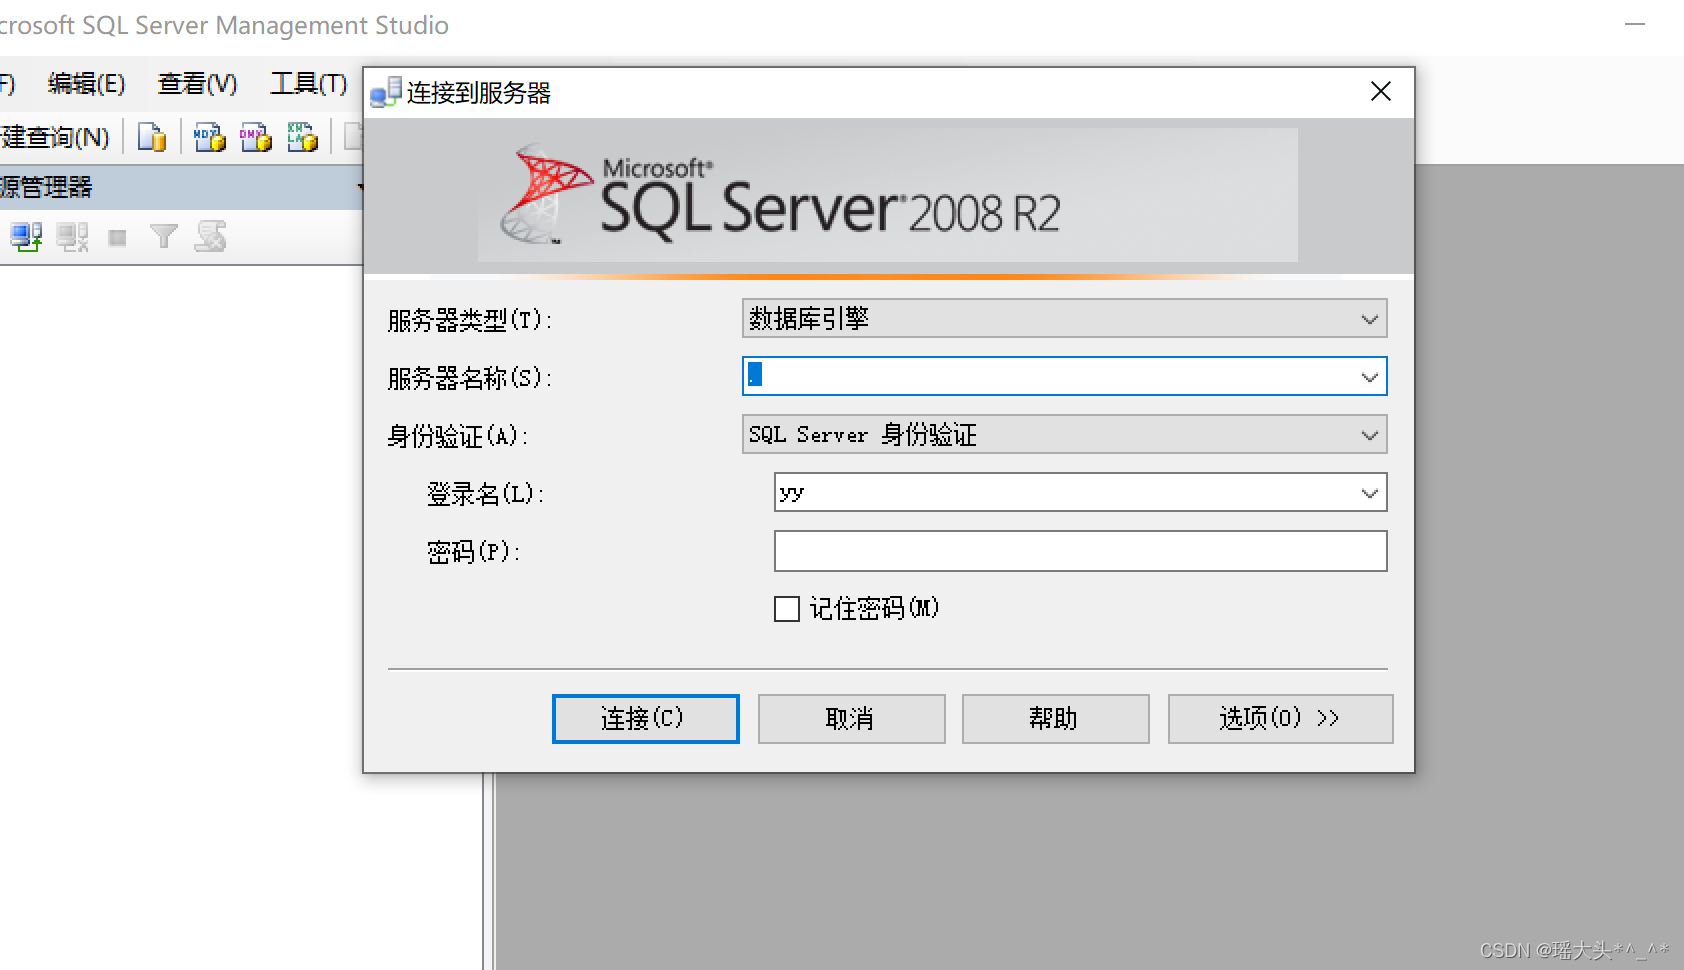Focus the 密码(P) password field
The height and width of the screenshot is (970, 1684).
(1080, 551)
